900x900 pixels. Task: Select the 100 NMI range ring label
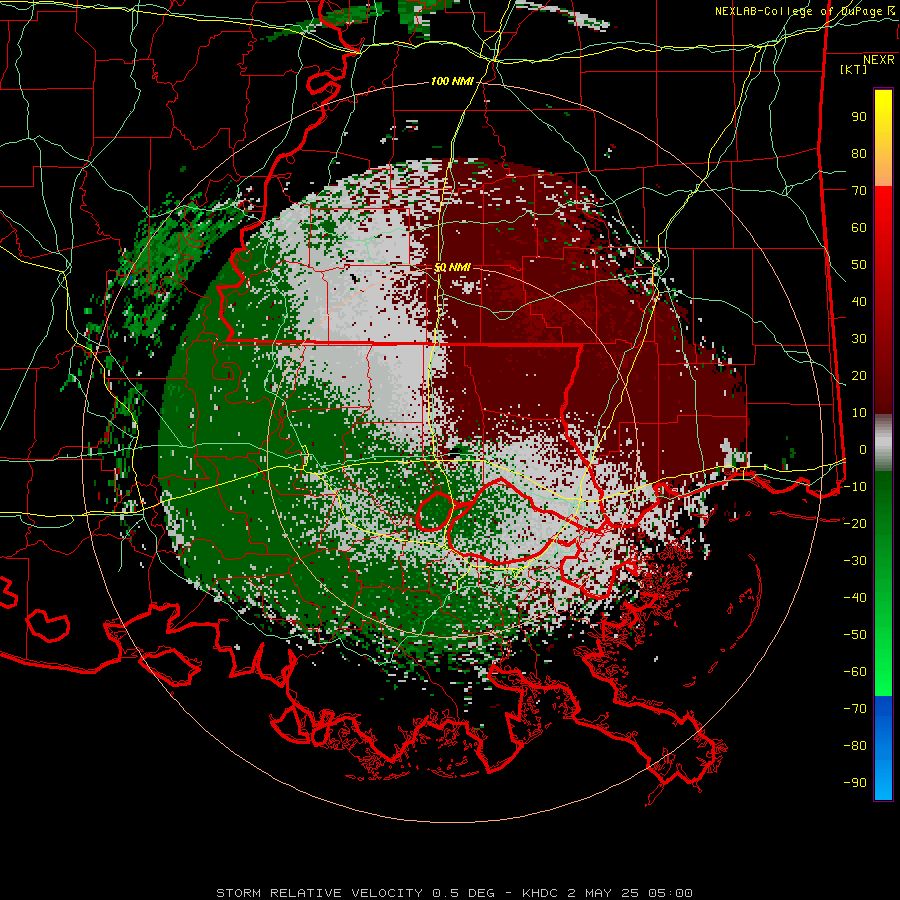coord(452,82)
